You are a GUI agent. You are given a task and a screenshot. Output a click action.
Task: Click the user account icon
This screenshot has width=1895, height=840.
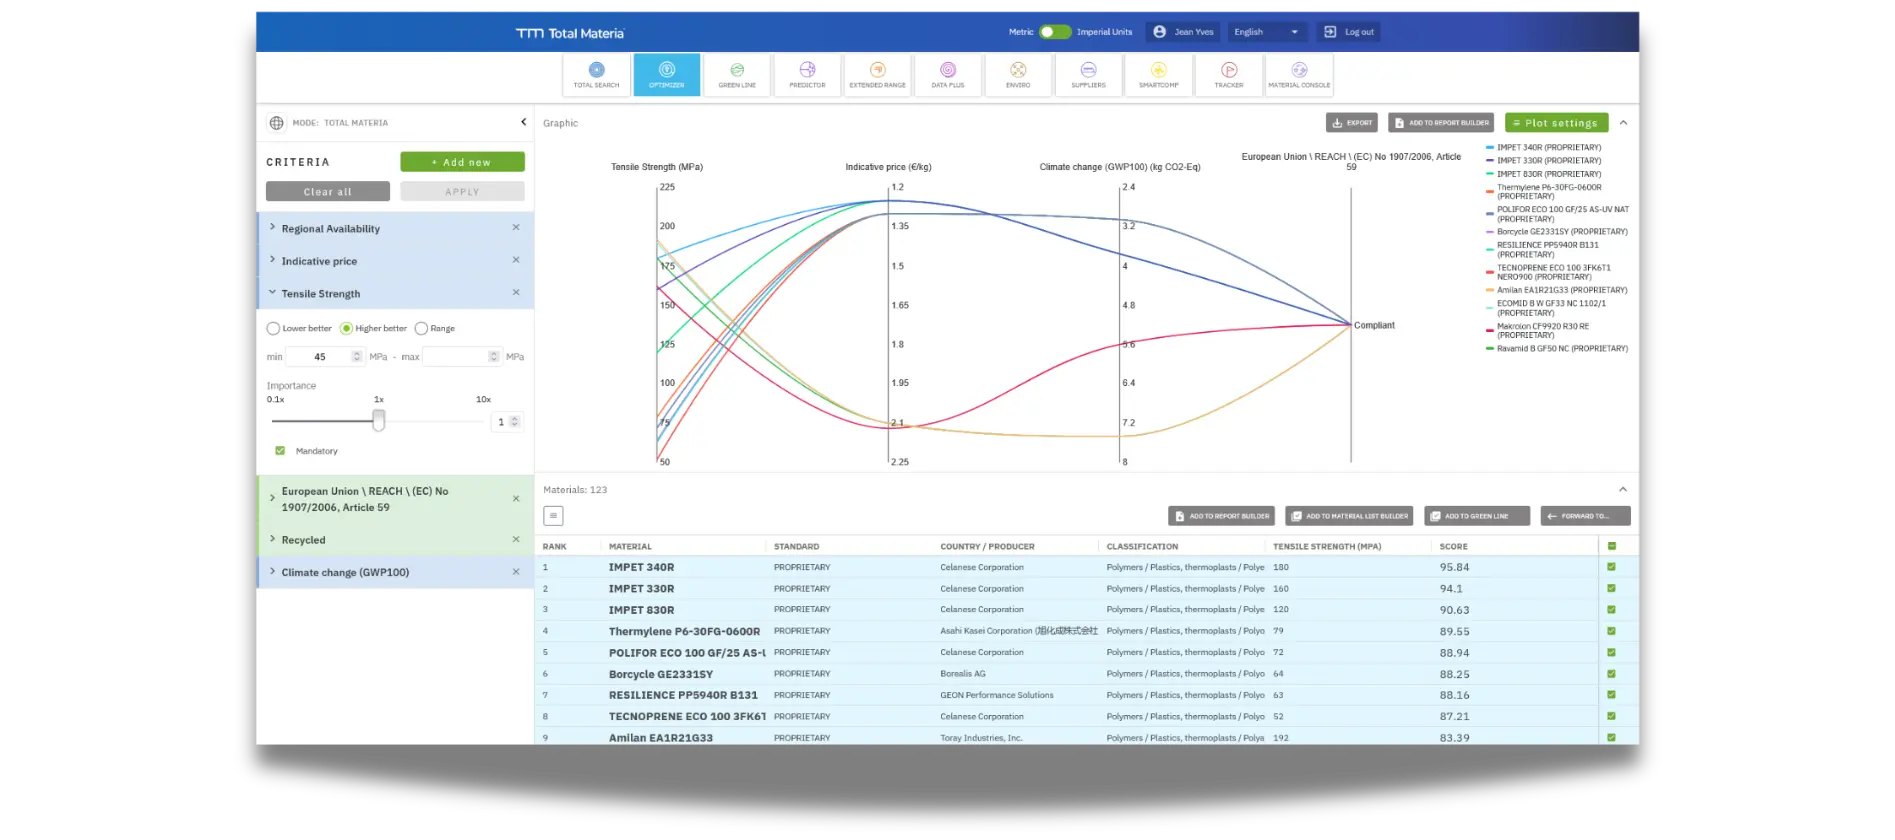pyautogui.click(x=1159, y=32)
